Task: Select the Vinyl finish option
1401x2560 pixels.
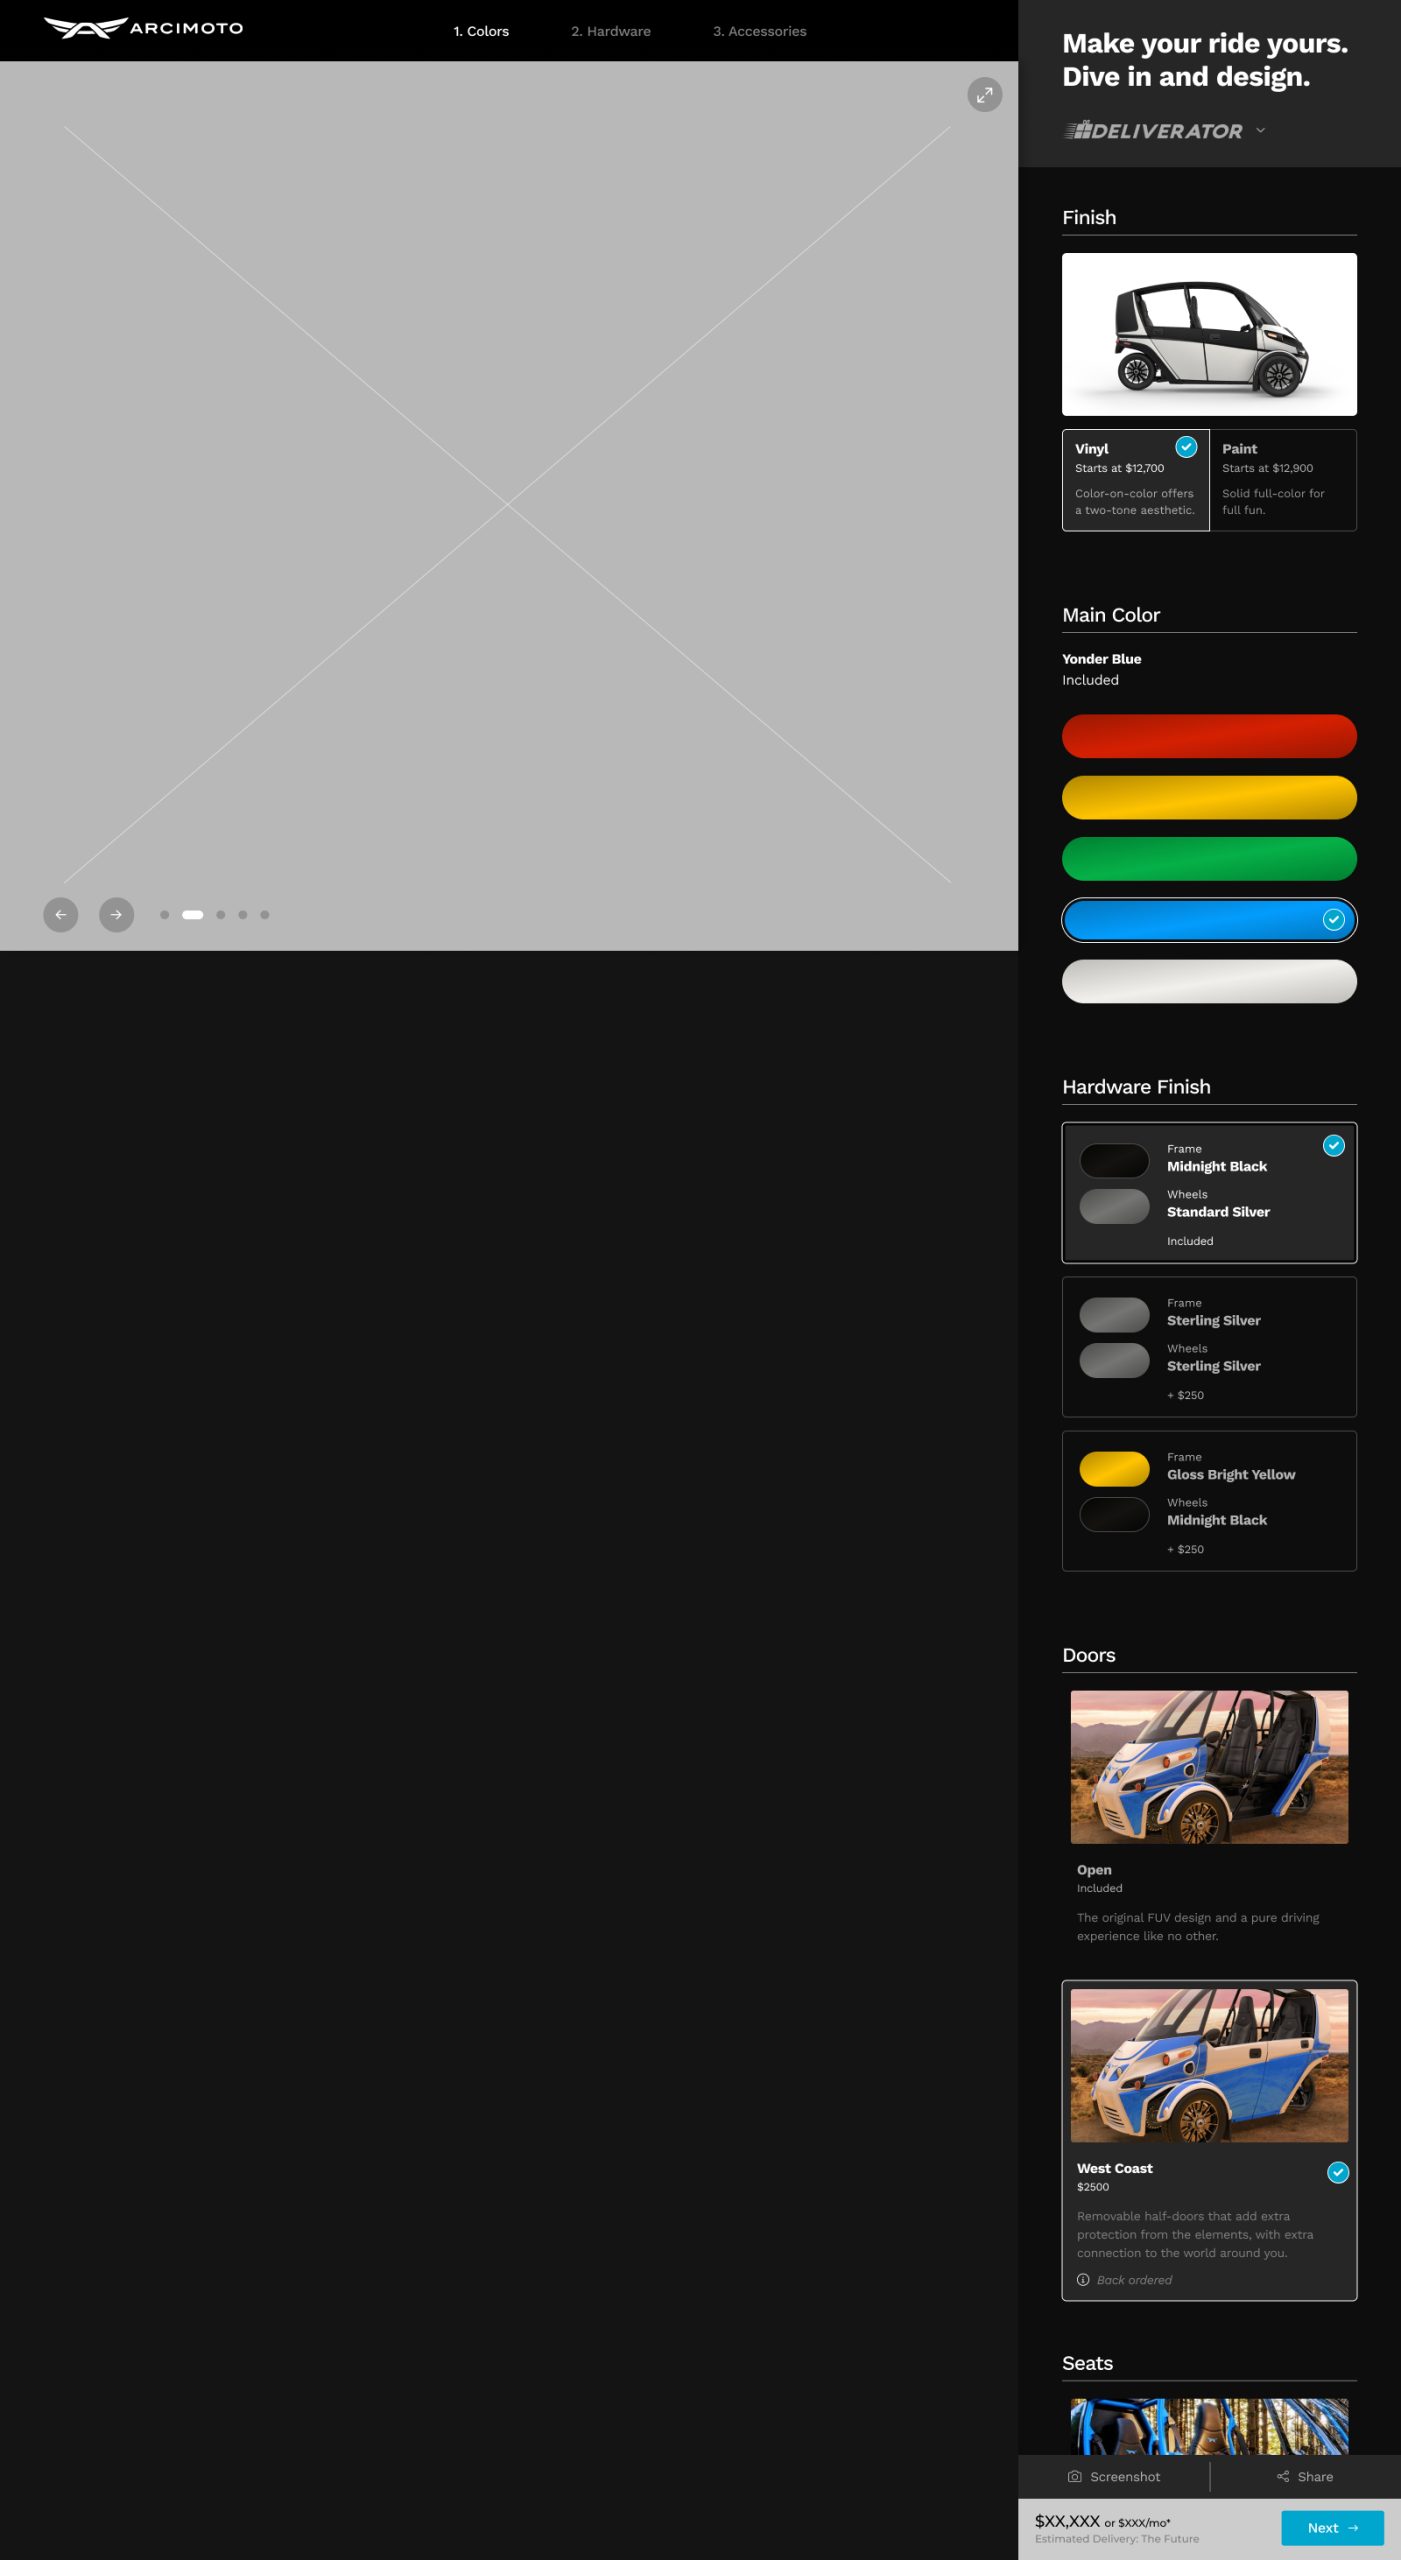Action: click(1135, 479)
